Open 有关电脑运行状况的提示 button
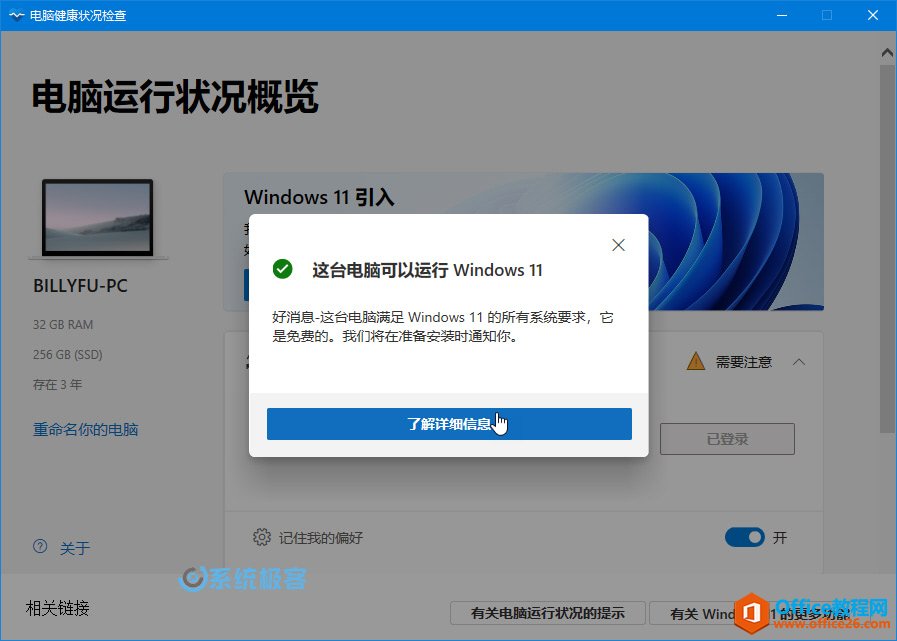The height and width of the screenshot is (641, 897). click(x=547, y=614)
